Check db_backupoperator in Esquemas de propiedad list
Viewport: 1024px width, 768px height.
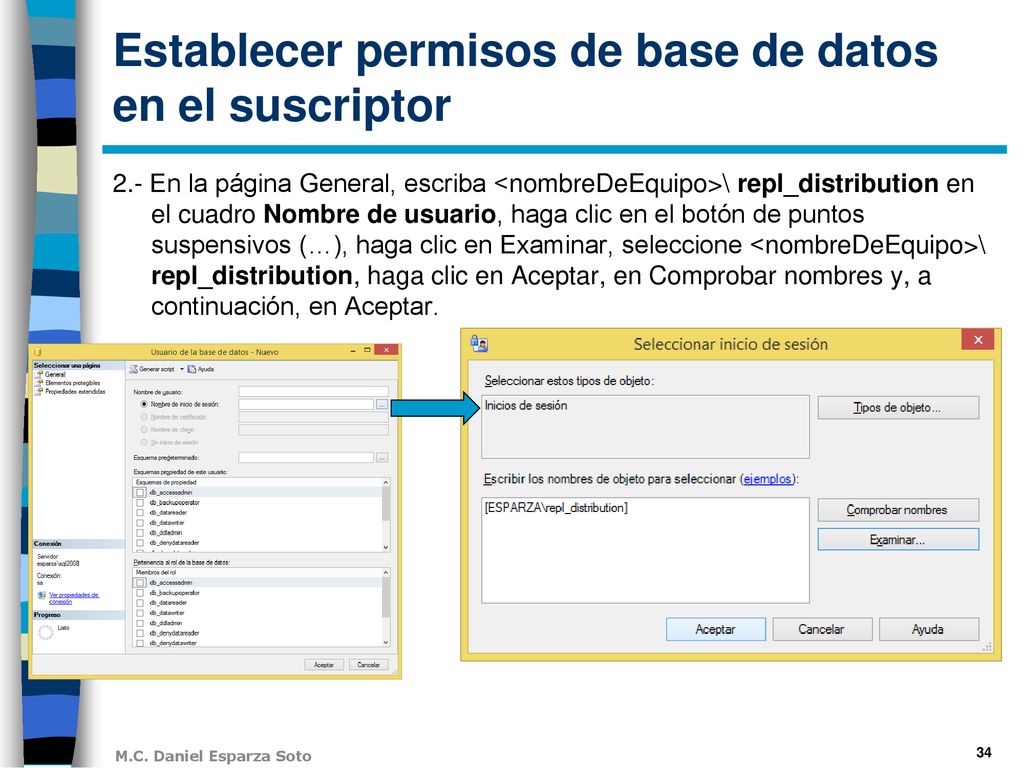click(140, 503)
